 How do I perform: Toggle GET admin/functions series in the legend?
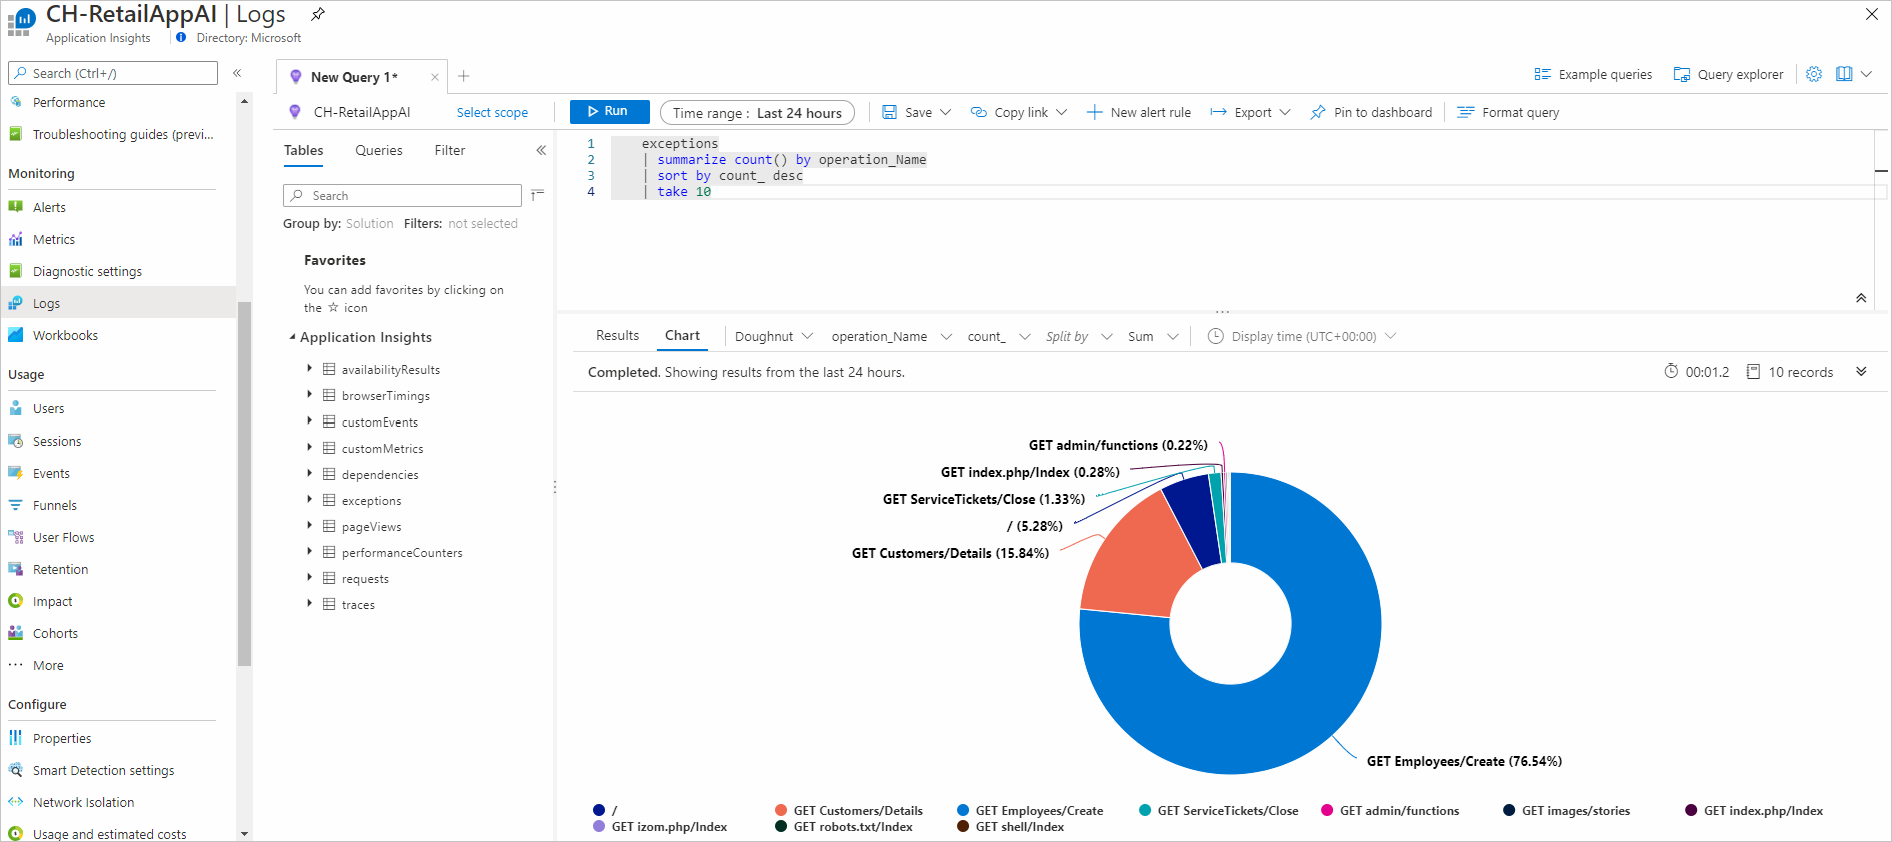1398,811
